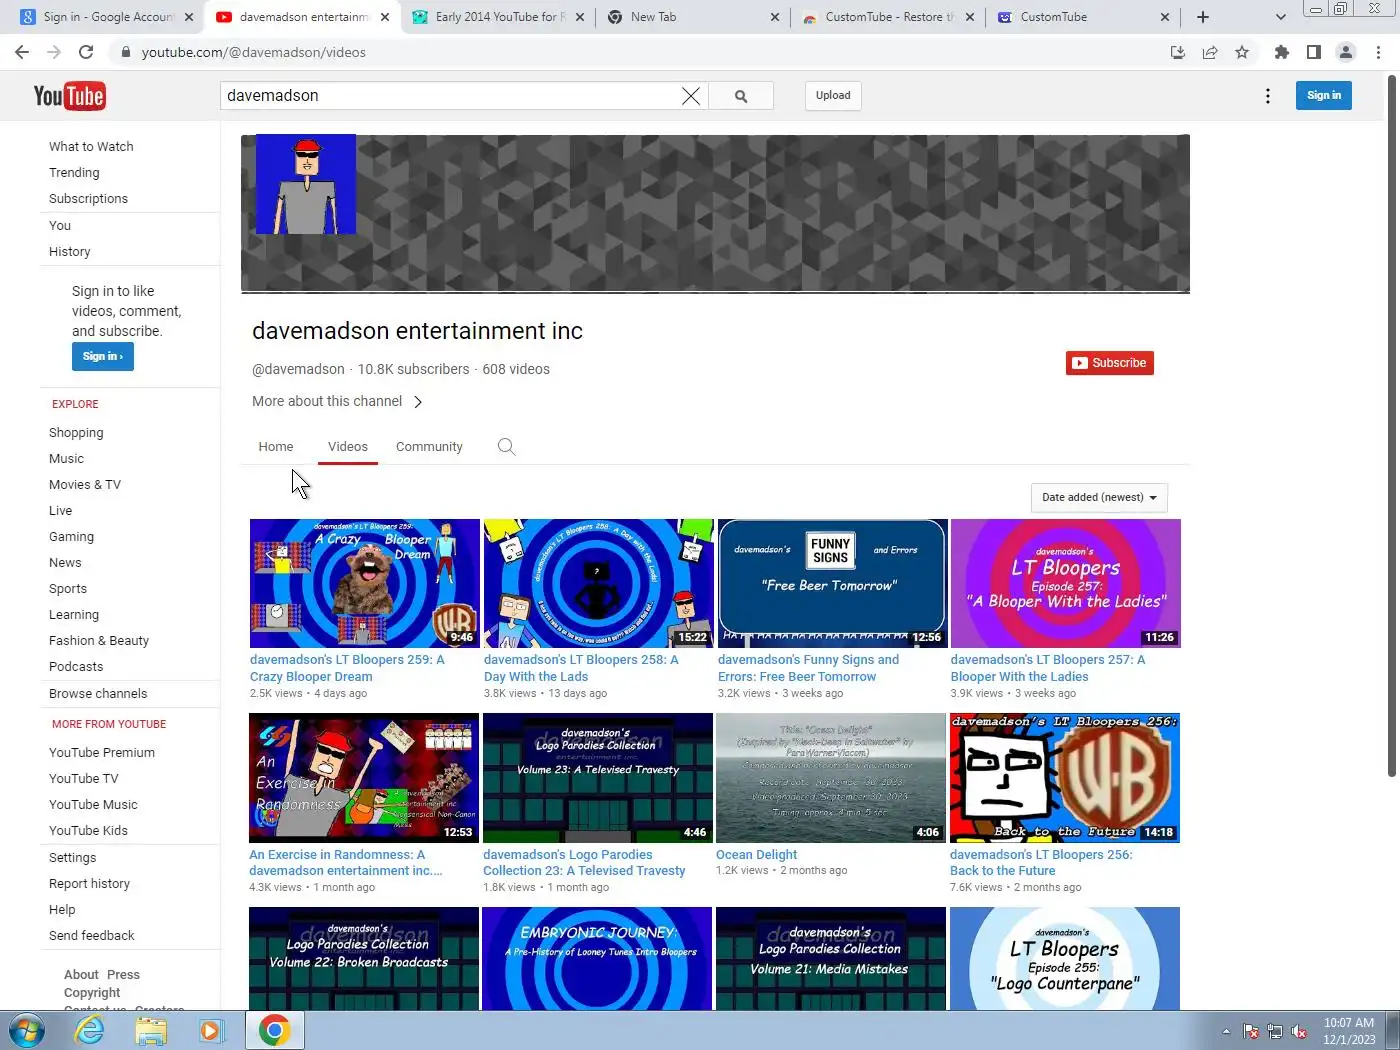Open the Chrome profile icon
This screenshot has height=1050, width=1400.
1346,52
